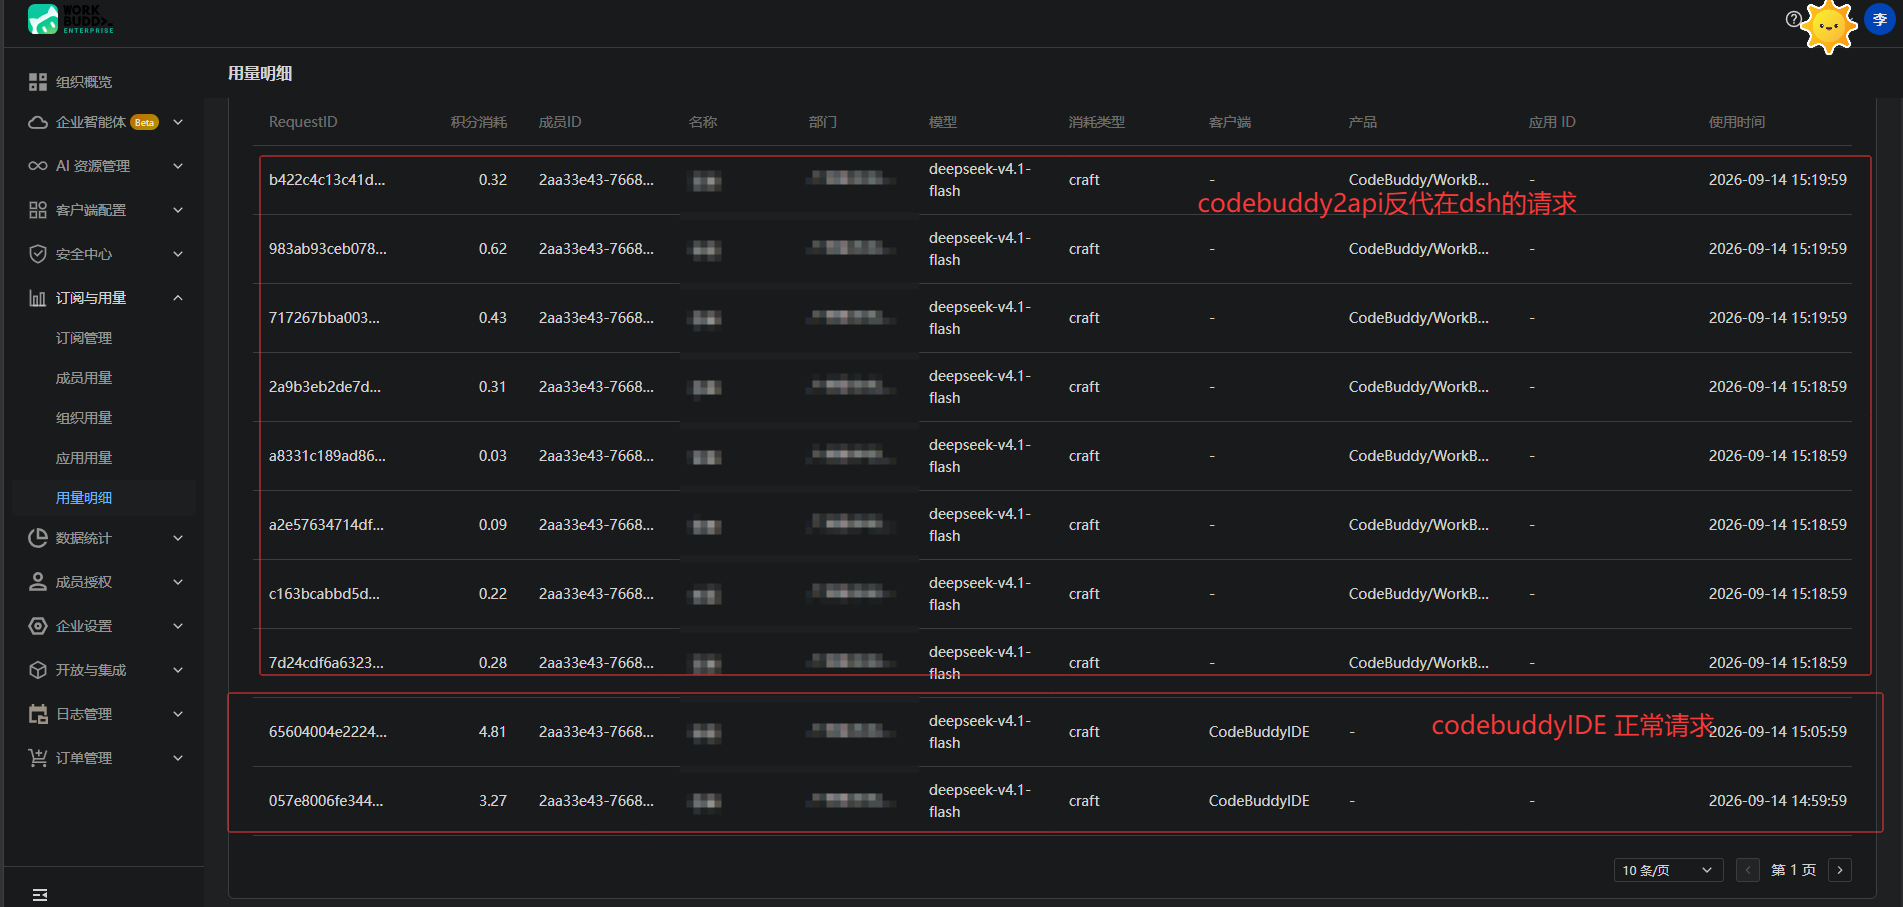Click the RequestID column header
This screenshot has width=1903, height=907.
(303, 122)
